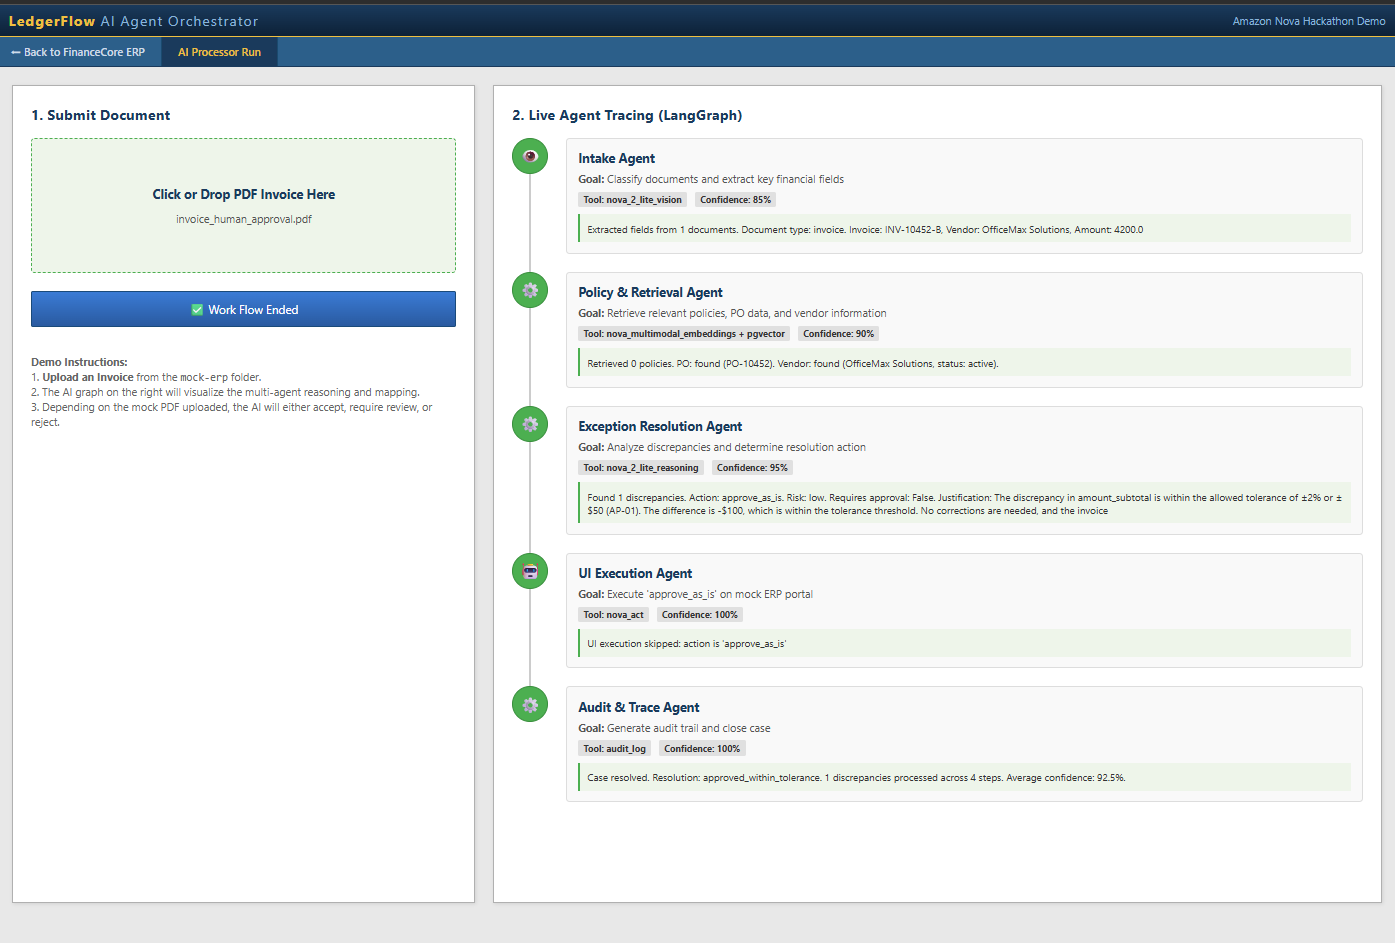Click the Audit & Trace Agent gear icon

pyautogui.click(x=530, y=705)
